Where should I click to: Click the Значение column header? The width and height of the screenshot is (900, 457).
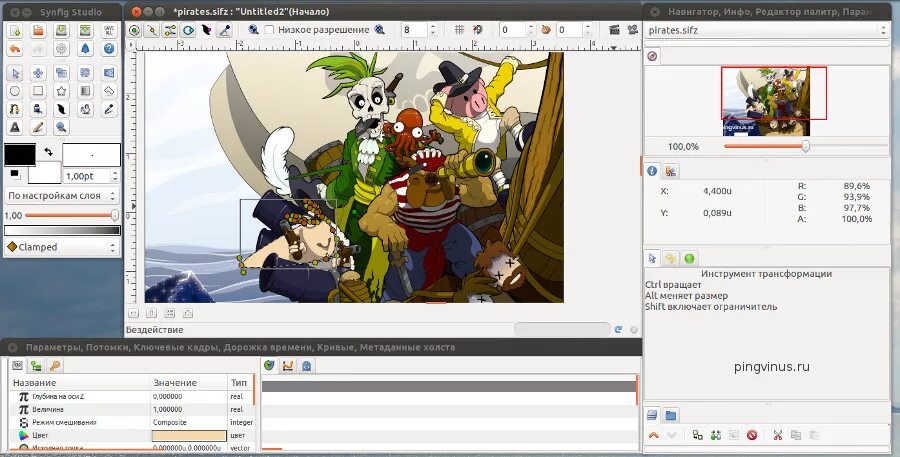[189, 382]
